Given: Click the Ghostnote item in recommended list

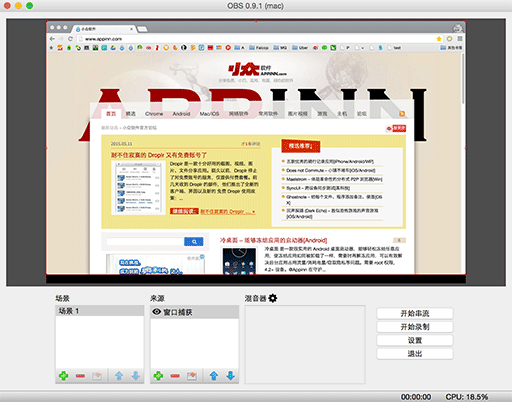Looking at the screenshot, I should 334,199.
